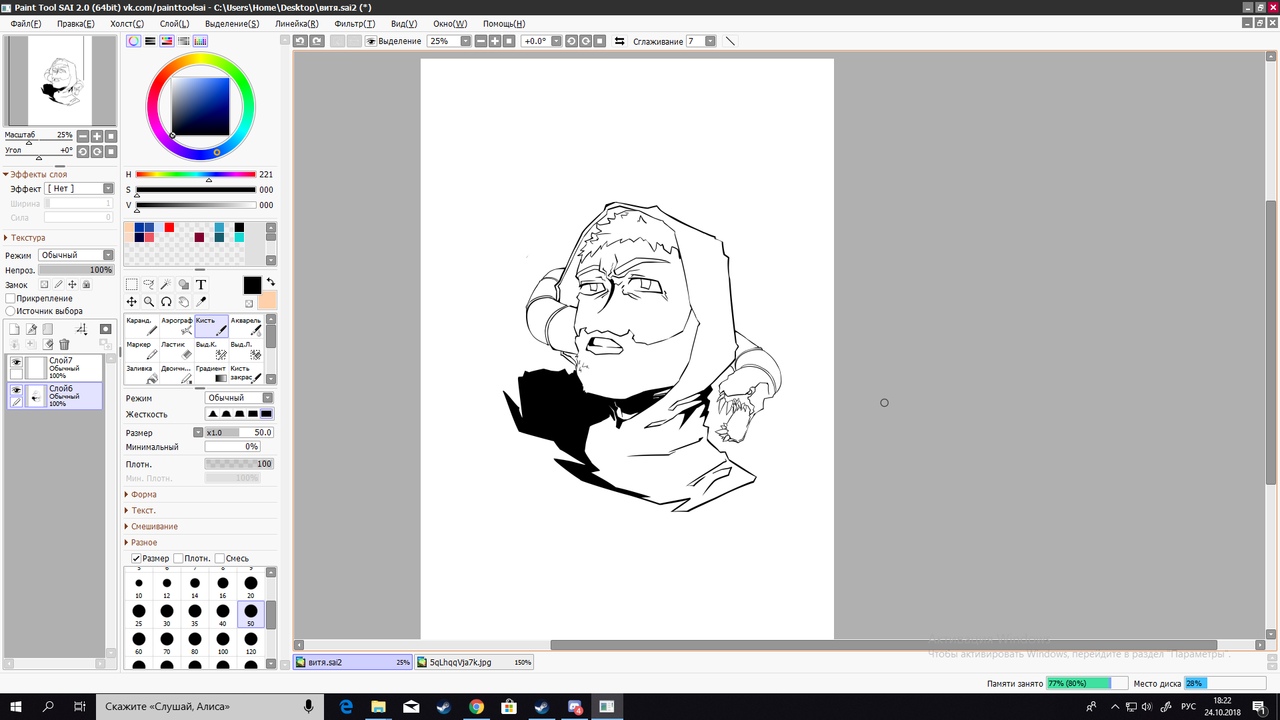Expand the Форма brush section
This screenshot has width=1280, height=720.
pos(143,494)
